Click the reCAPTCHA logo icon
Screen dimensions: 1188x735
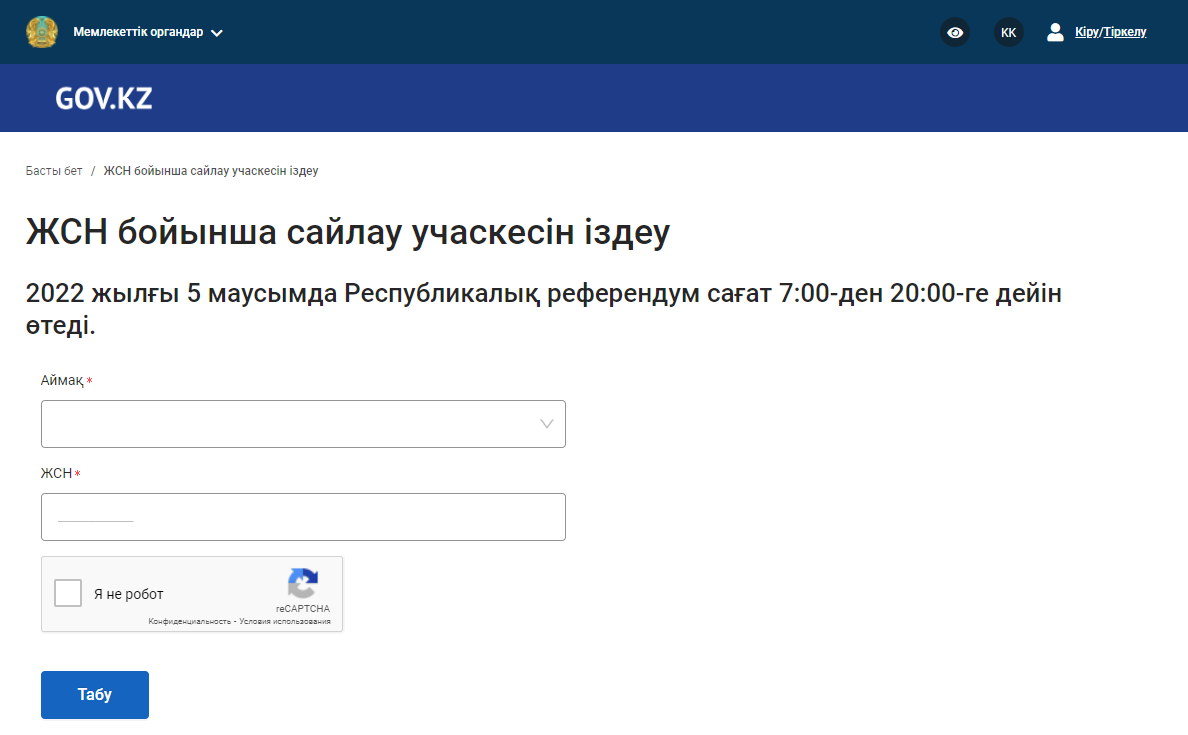[303, 583]
